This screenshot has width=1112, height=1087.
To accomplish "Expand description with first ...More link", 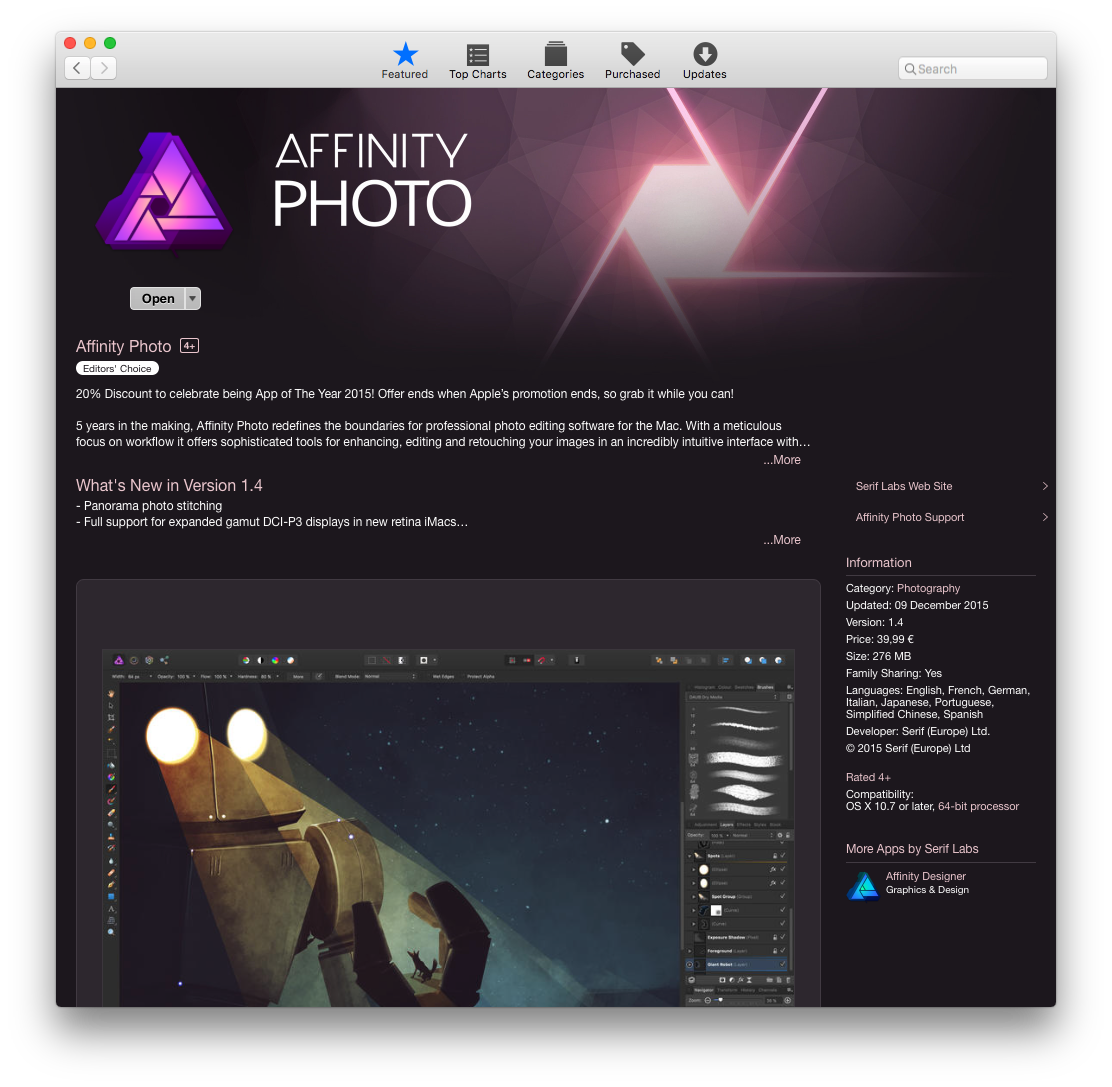I will tap(782, 460).
